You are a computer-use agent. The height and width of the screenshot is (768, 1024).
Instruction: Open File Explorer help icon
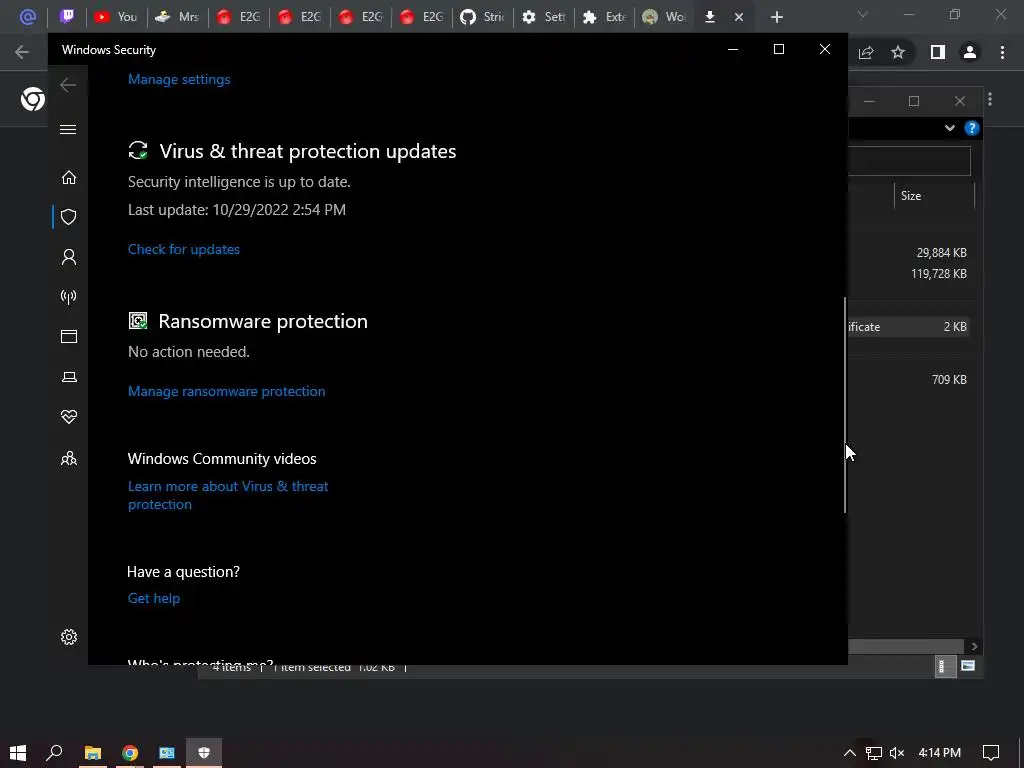tap(972, 128)
